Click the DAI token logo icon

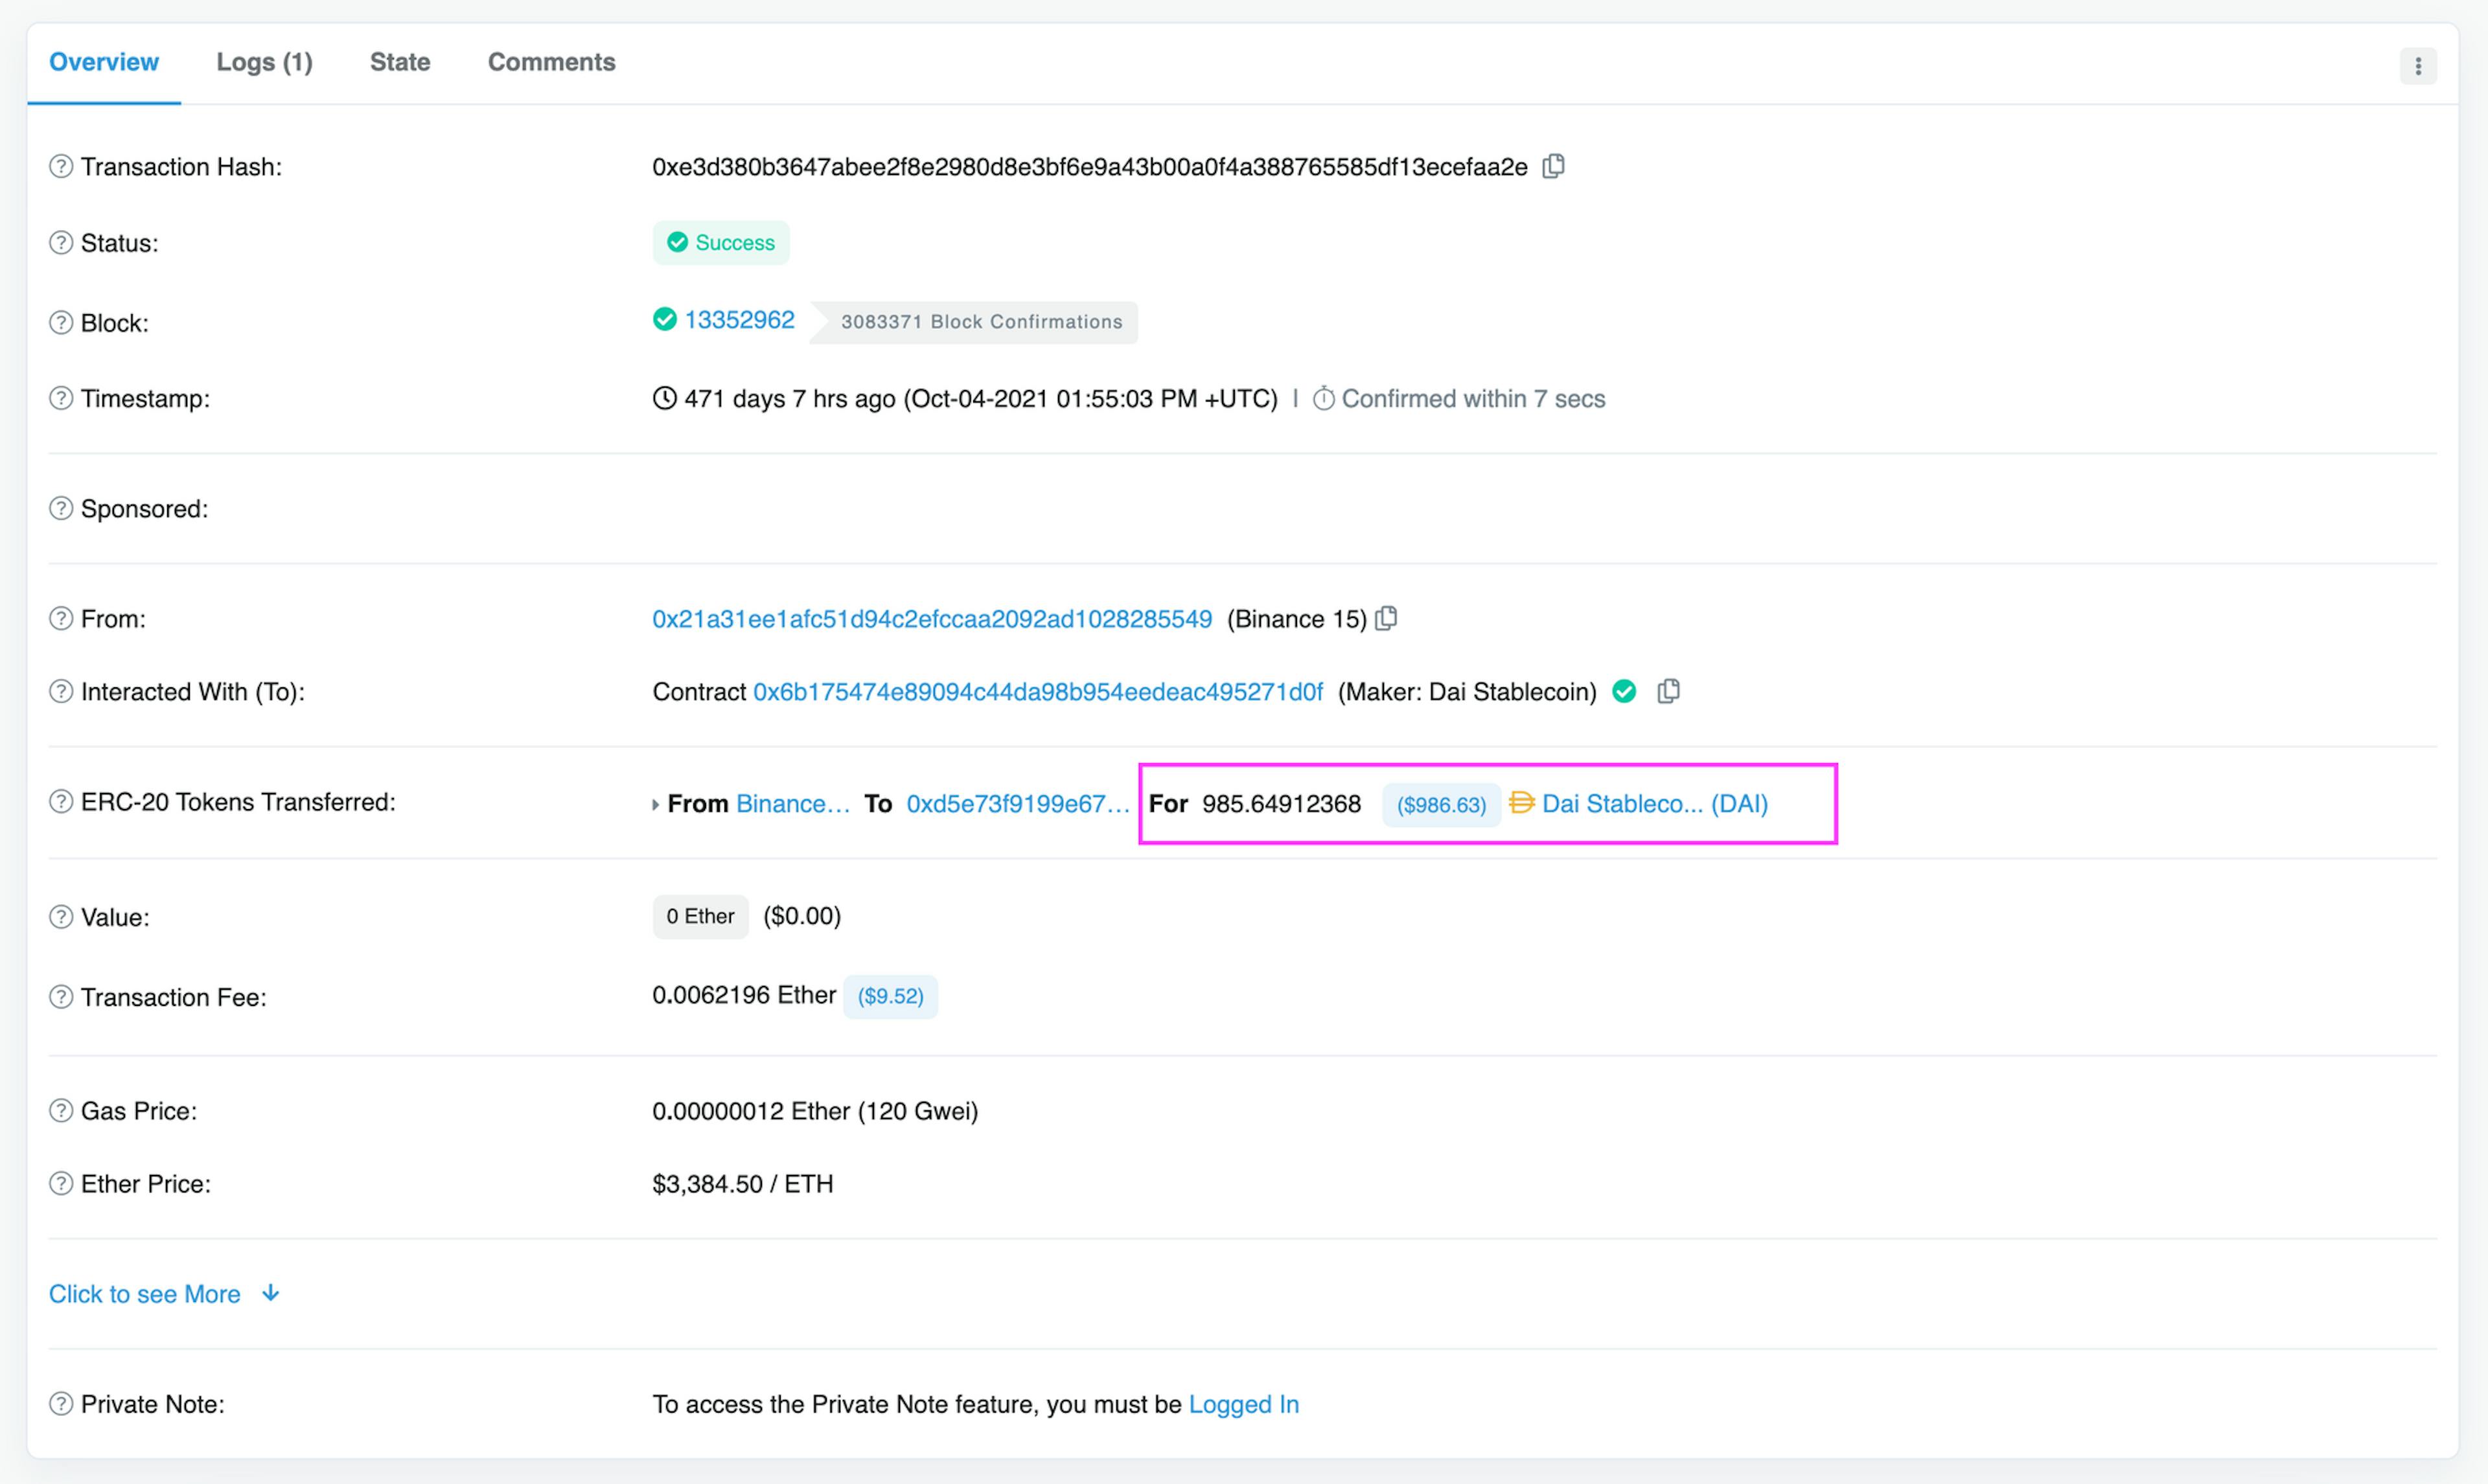(x=1521, y=802)
